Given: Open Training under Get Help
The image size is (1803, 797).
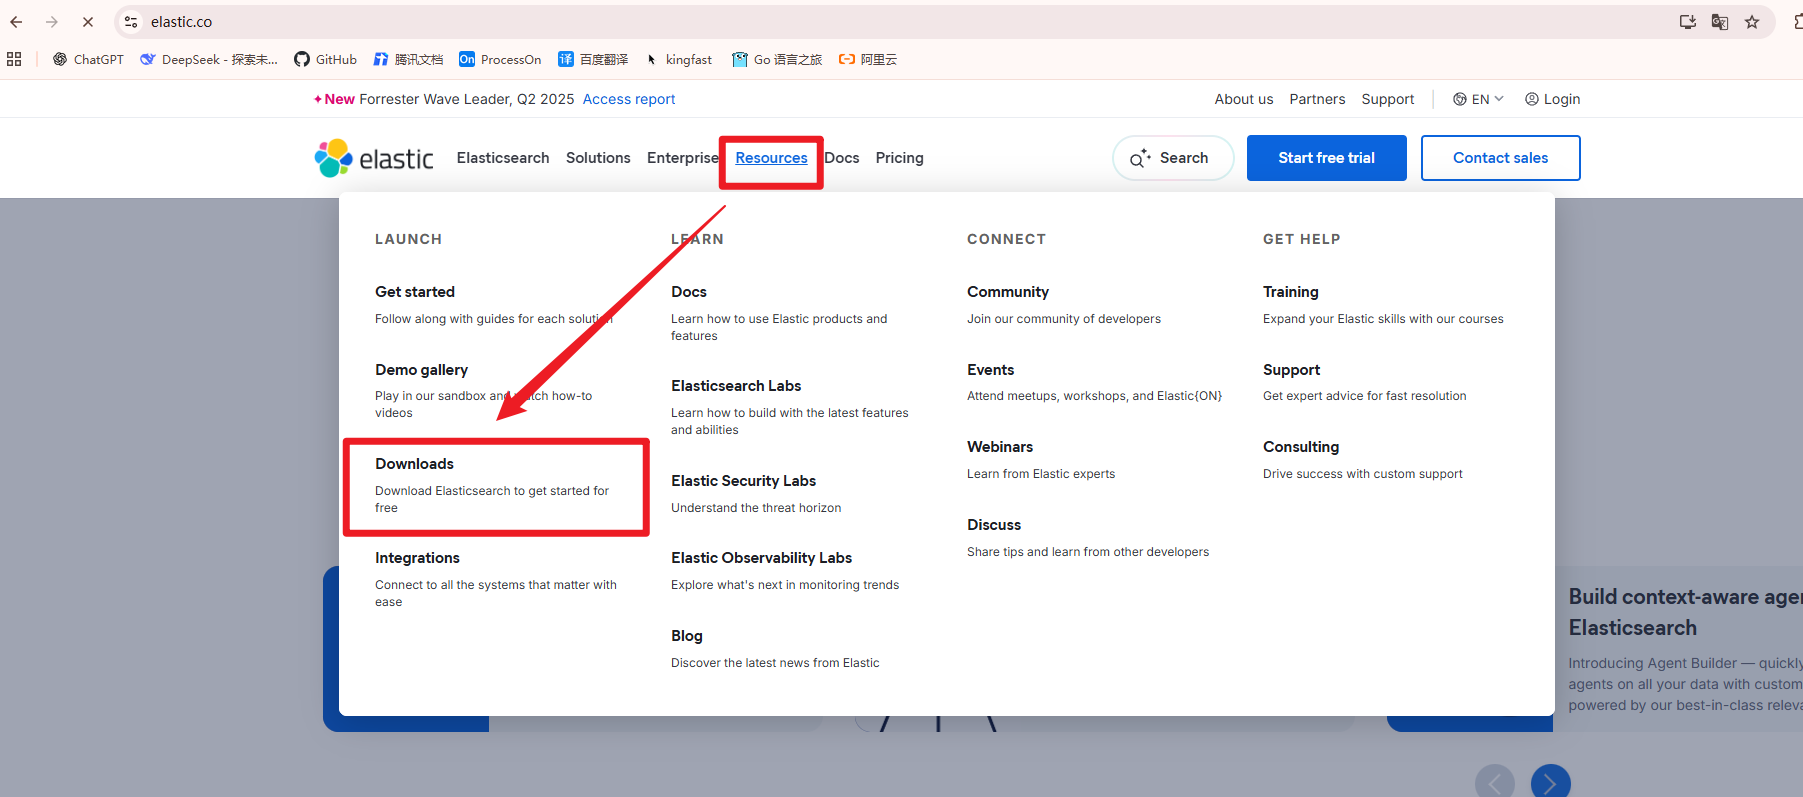Looking at the screenshot, I should pos(1291,292).
